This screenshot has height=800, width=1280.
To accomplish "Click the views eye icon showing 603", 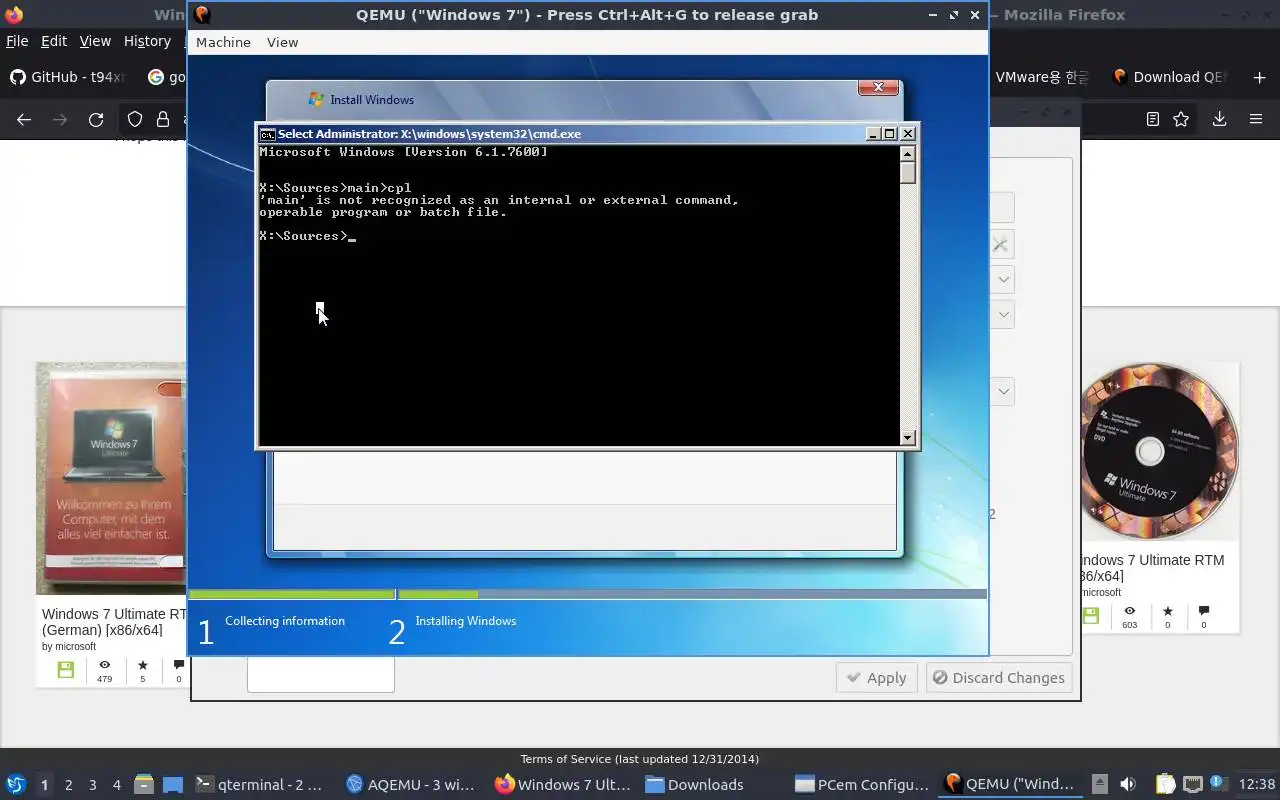I will pos(1129,611).
